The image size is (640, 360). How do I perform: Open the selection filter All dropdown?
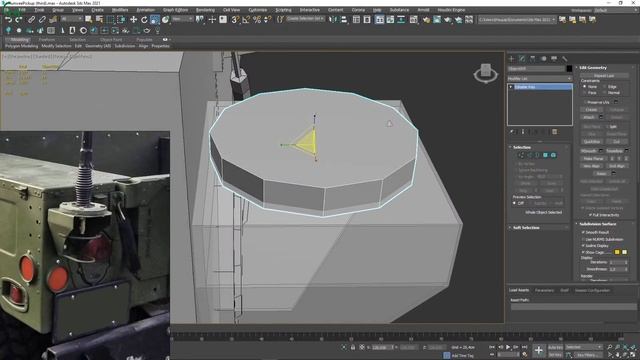coord(71,19)
